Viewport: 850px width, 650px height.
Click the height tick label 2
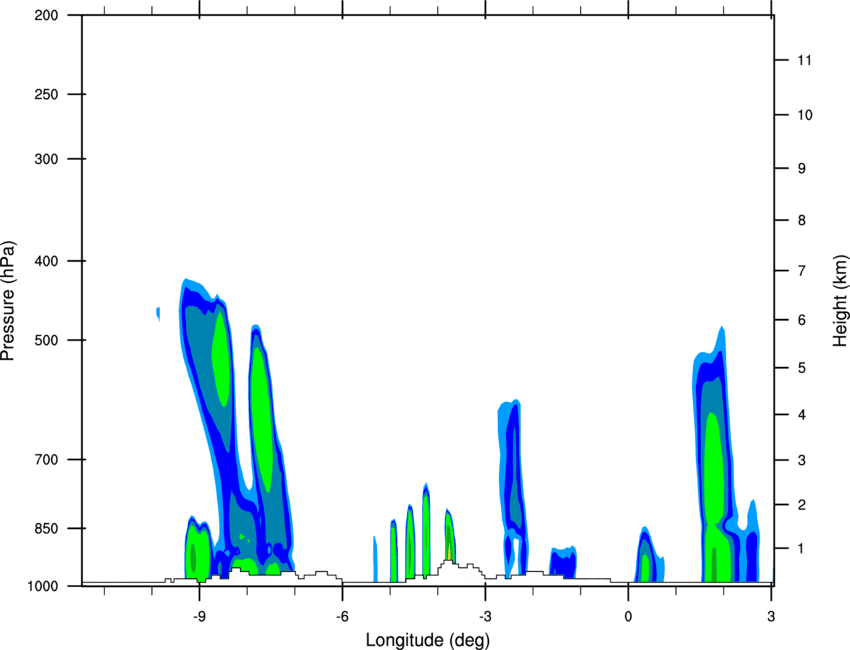(802, 505)
